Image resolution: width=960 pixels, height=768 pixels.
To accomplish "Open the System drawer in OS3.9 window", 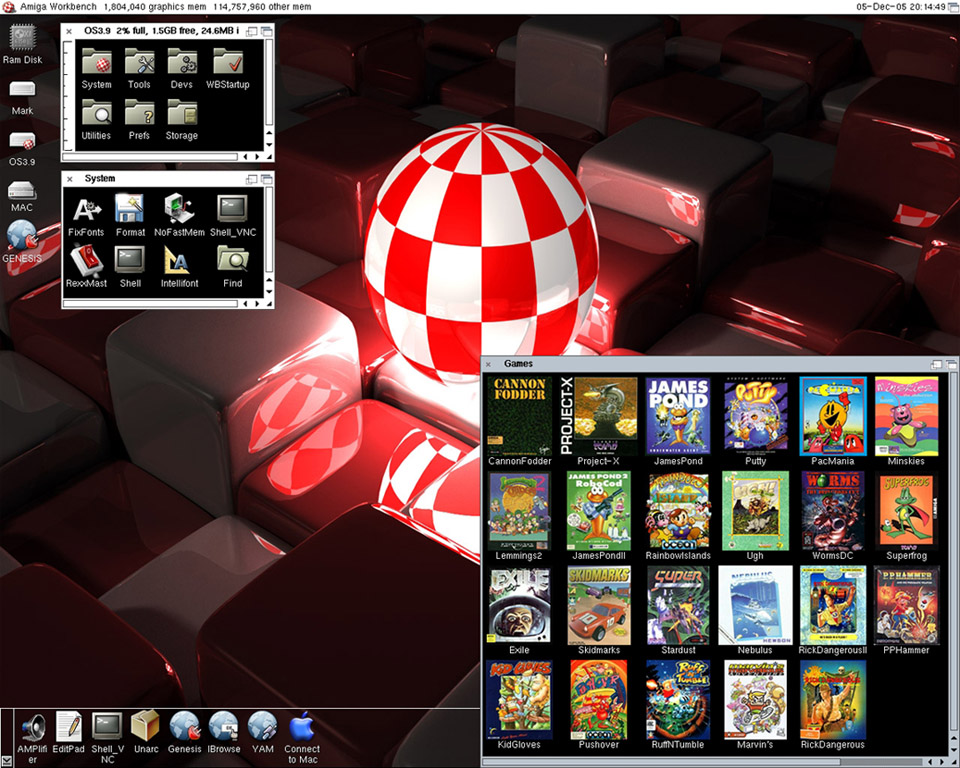I will 97,63.
